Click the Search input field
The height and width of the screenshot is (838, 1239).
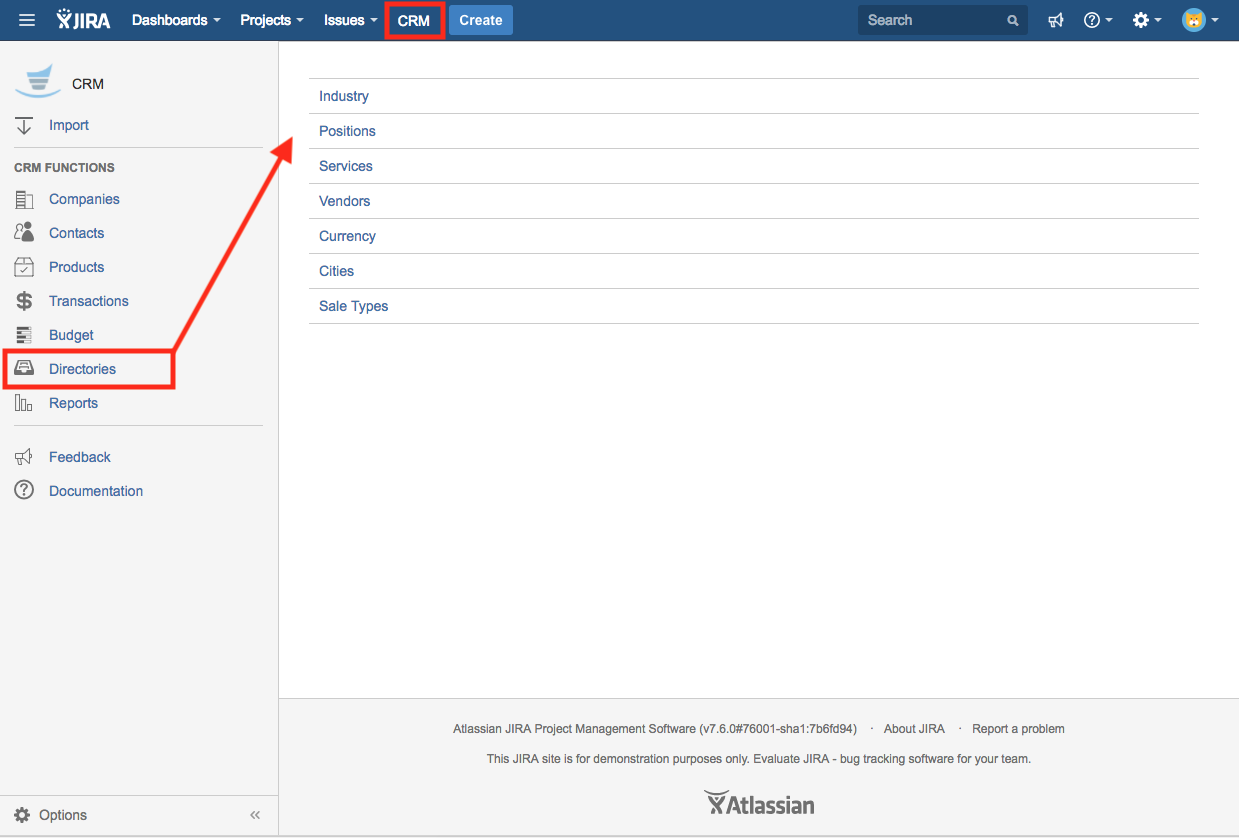point(932,20)
